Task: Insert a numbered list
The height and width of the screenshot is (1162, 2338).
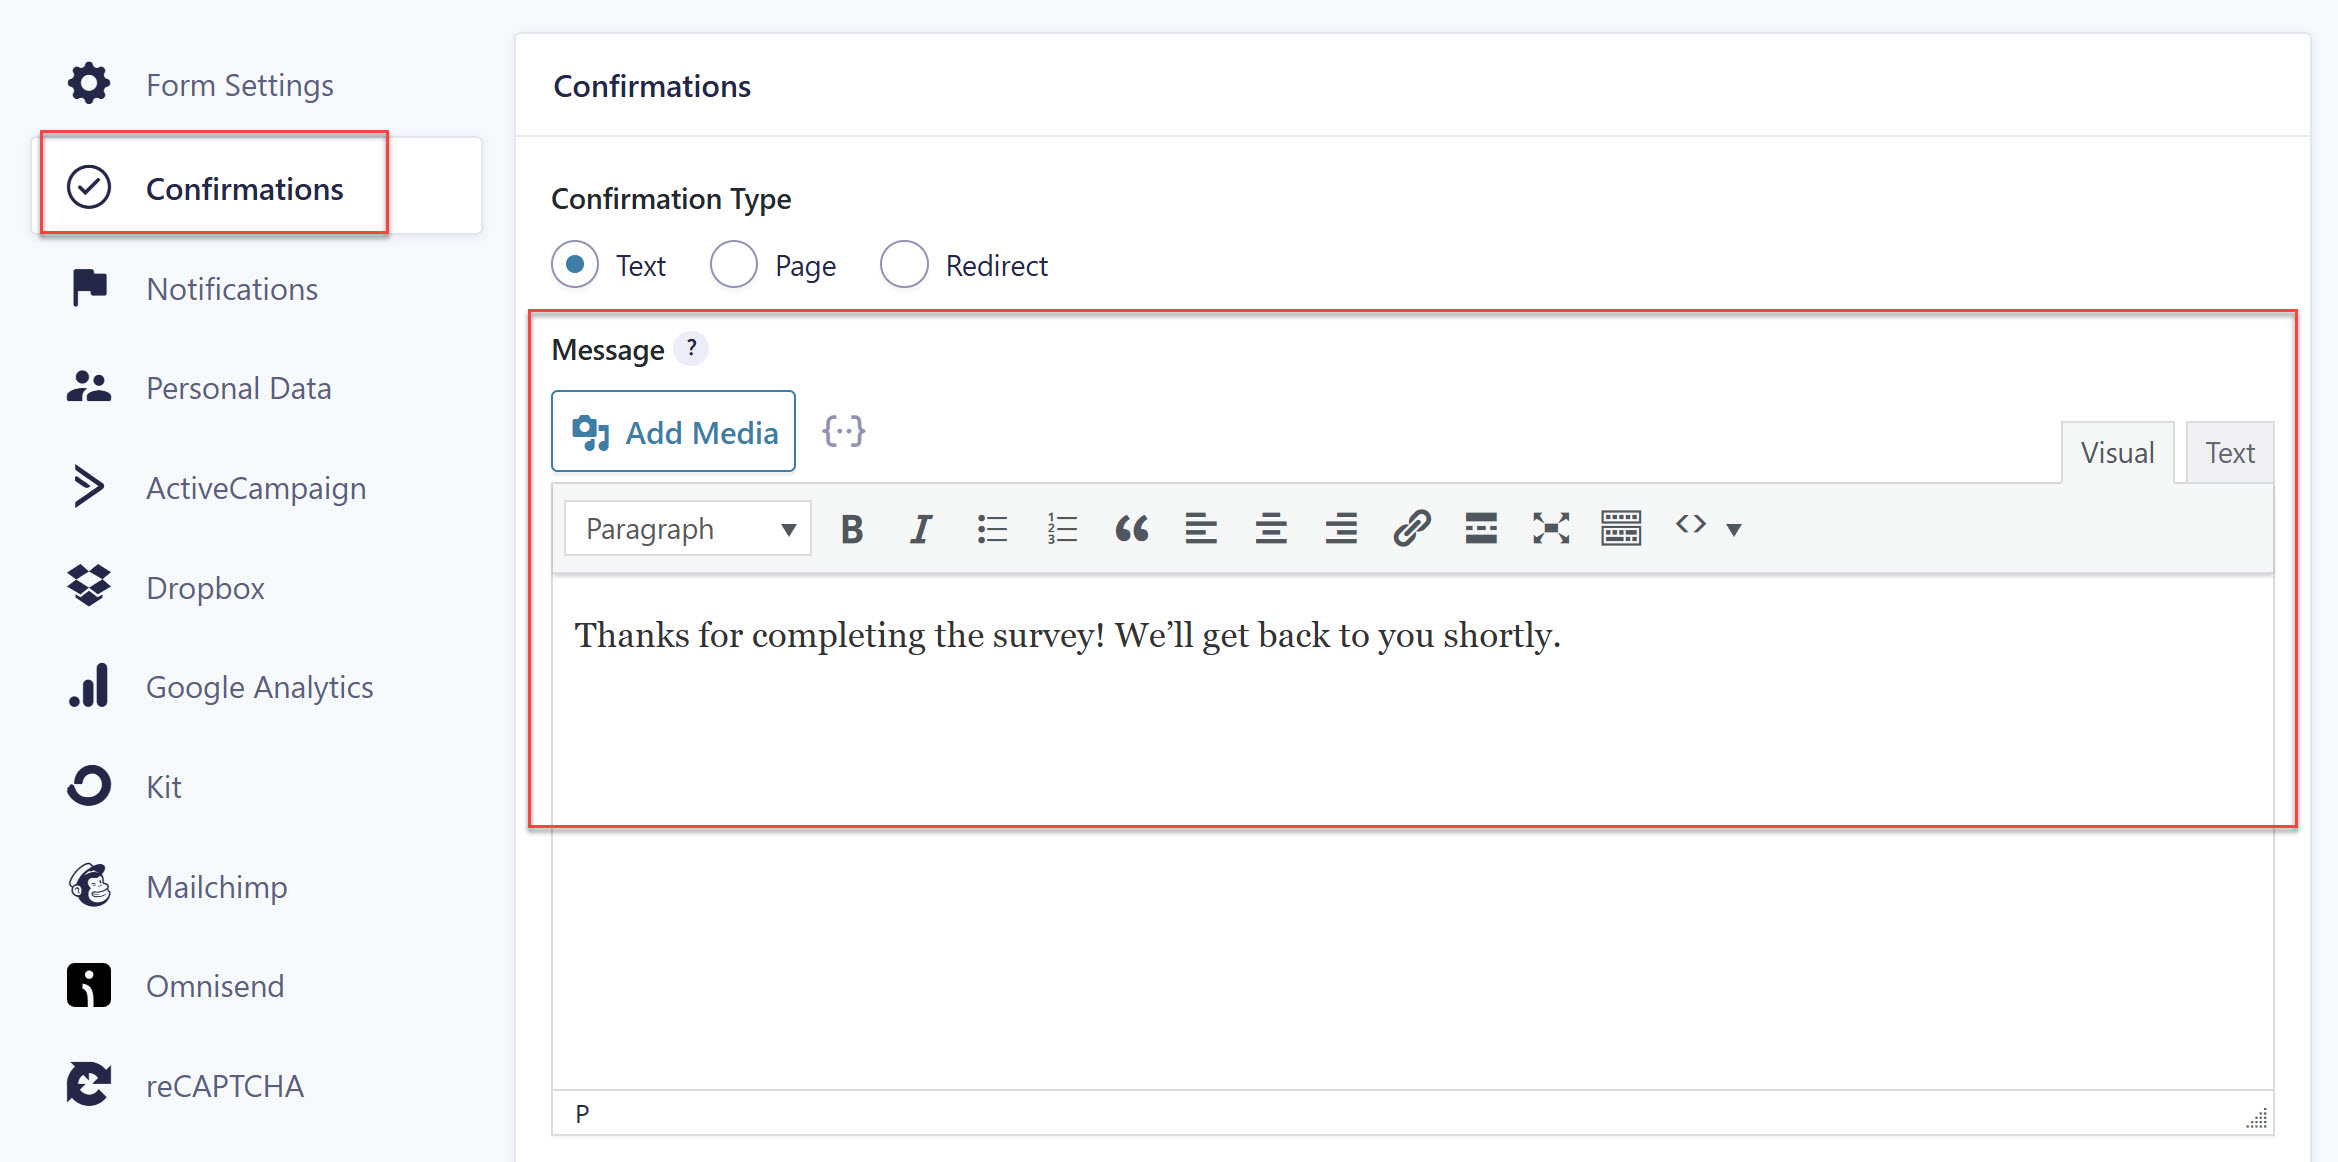Action: coord(1061,528)
